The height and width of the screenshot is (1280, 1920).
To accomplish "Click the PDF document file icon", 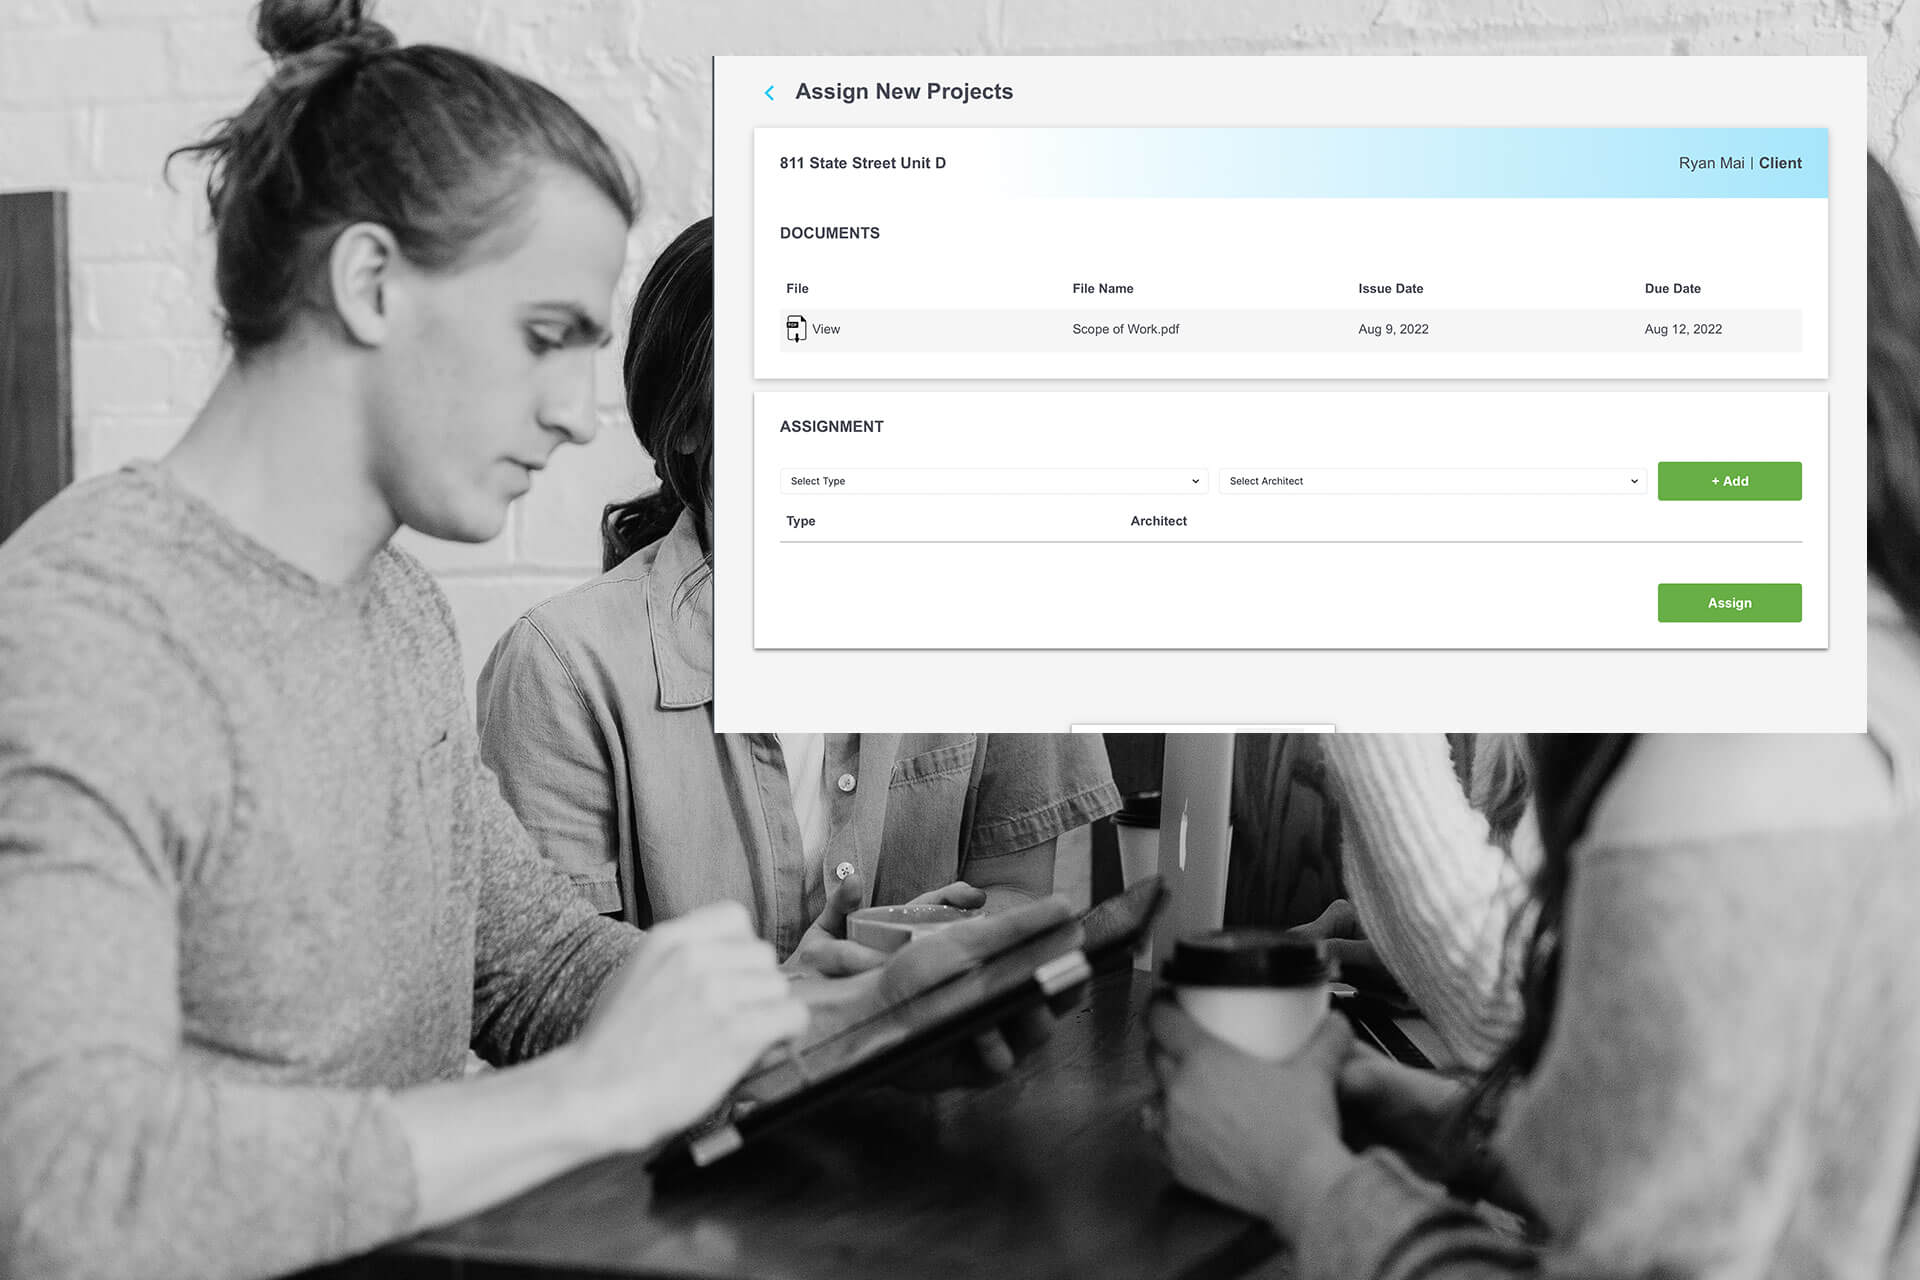I will [x=796, y=329].
